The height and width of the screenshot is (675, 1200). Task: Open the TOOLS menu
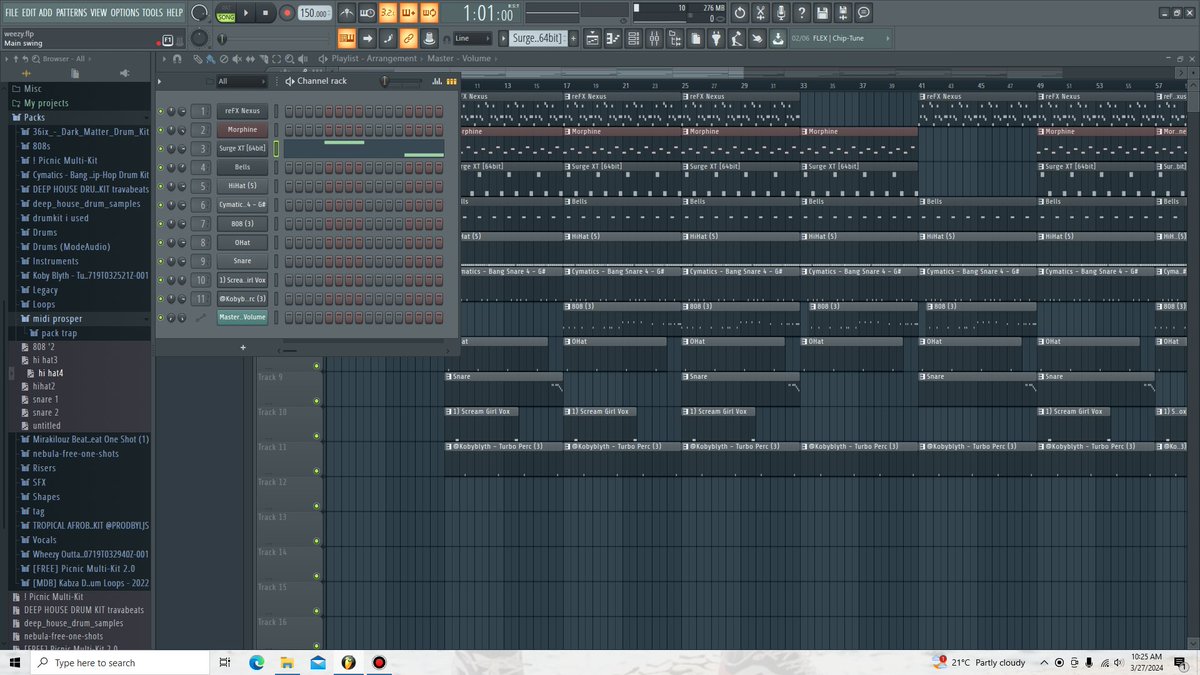pyautogui.click(x=153, y=12)
